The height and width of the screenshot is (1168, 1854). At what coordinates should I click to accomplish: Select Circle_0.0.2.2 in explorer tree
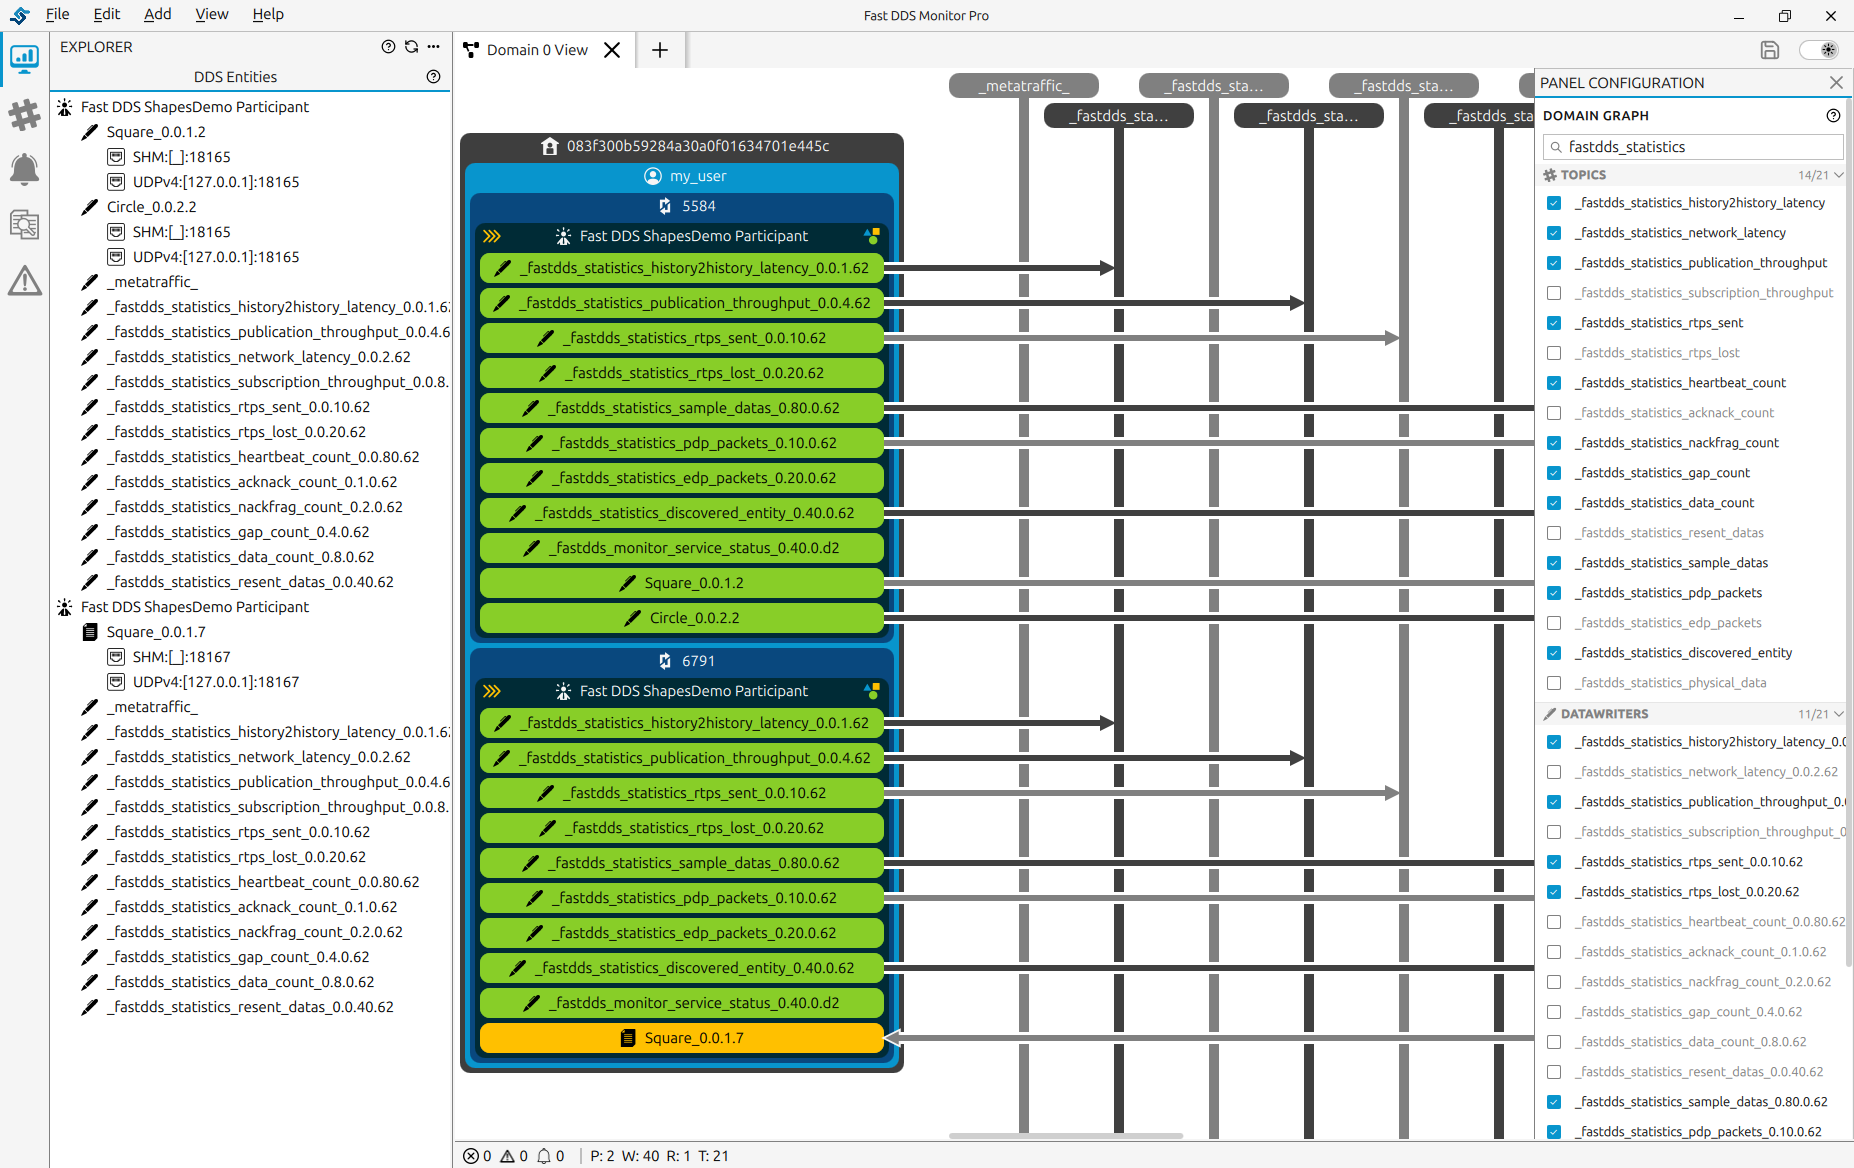(152, 207)
